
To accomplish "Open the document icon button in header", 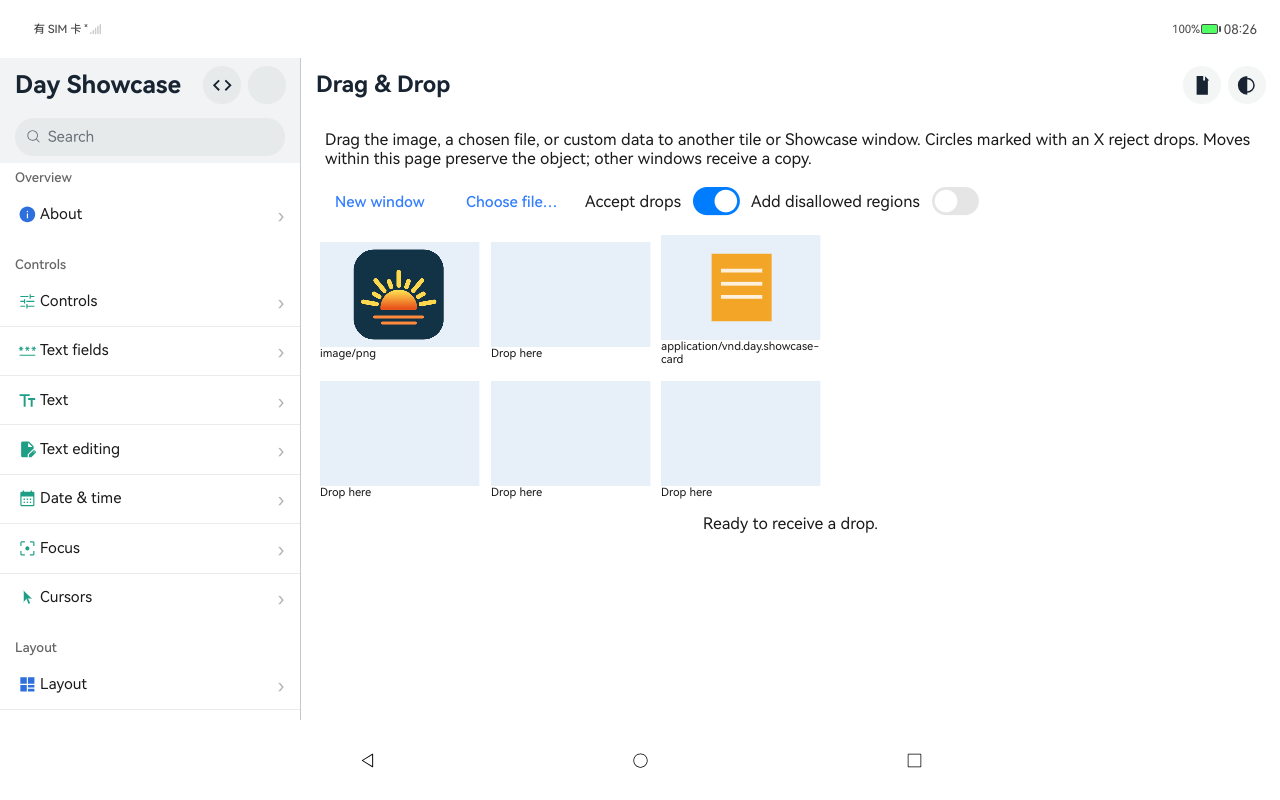I will [x=1202, y=85].
